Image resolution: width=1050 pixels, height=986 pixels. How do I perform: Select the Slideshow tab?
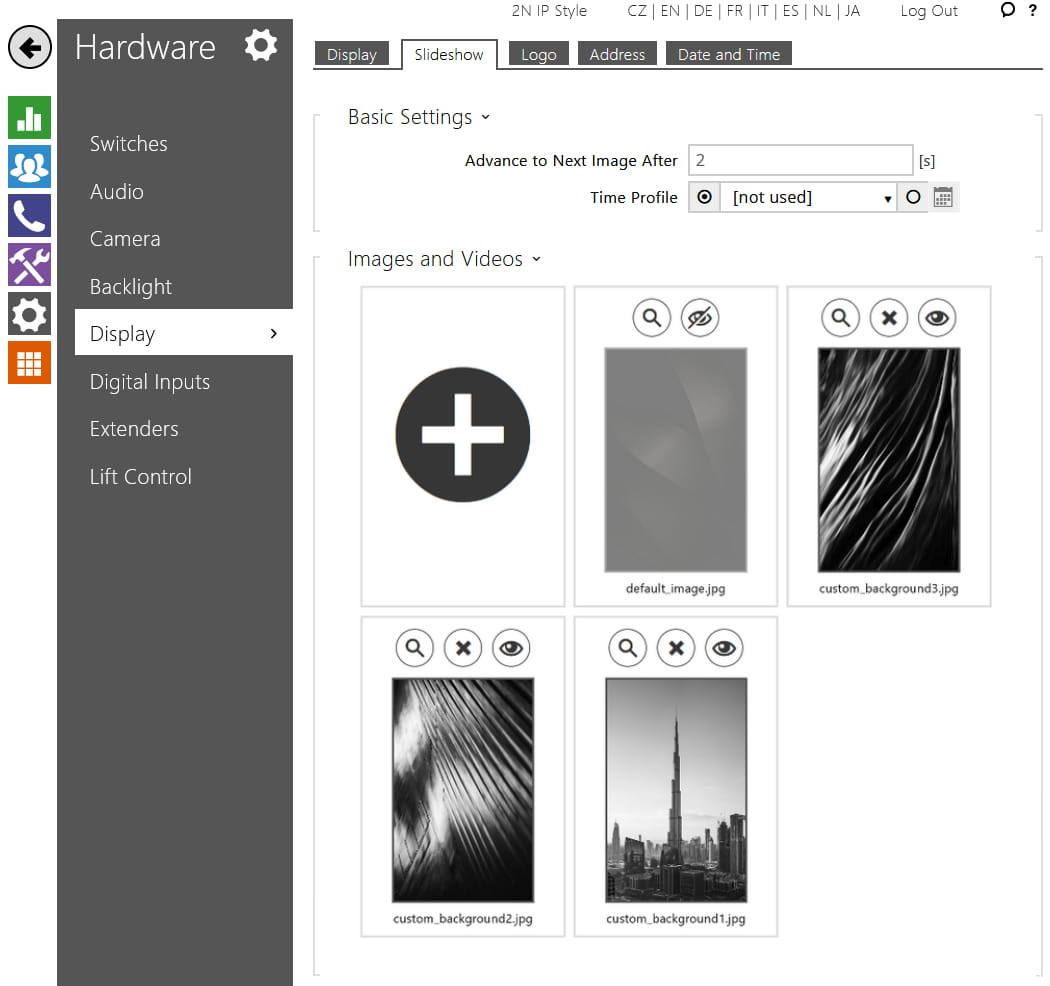coord(449,54)
